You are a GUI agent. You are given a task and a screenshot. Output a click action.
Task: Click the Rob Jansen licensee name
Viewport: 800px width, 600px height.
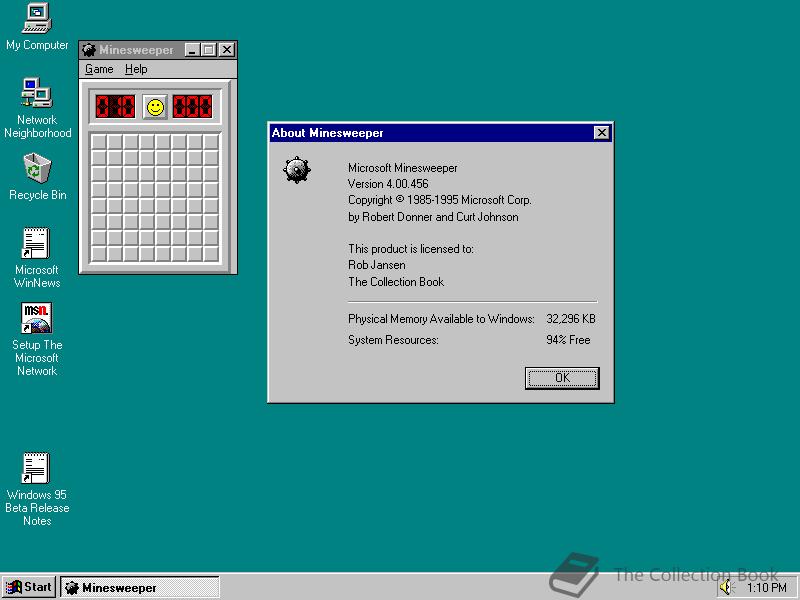click(x=377, y=265)
